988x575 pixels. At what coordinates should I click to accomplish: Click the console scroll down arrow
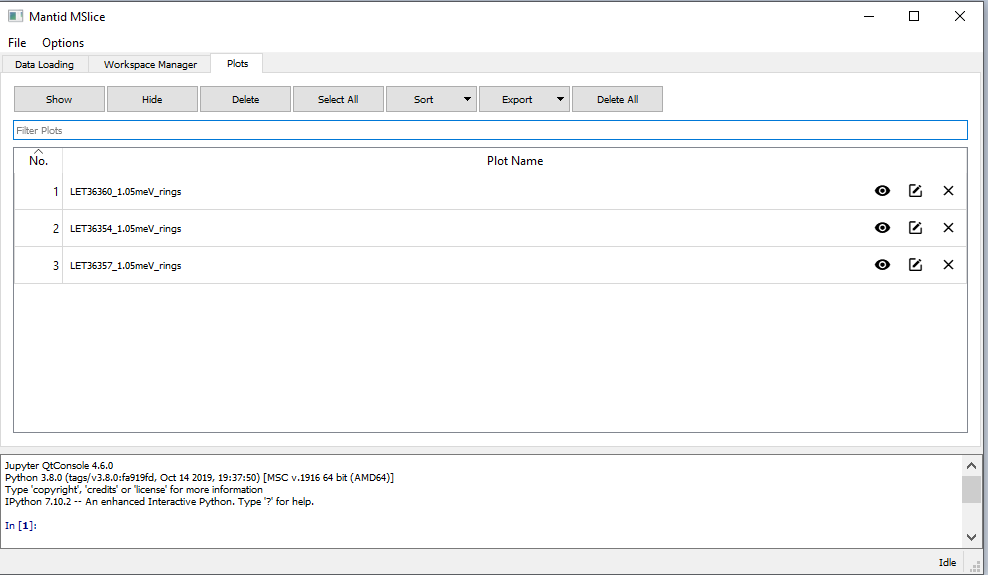click(971, 537)
